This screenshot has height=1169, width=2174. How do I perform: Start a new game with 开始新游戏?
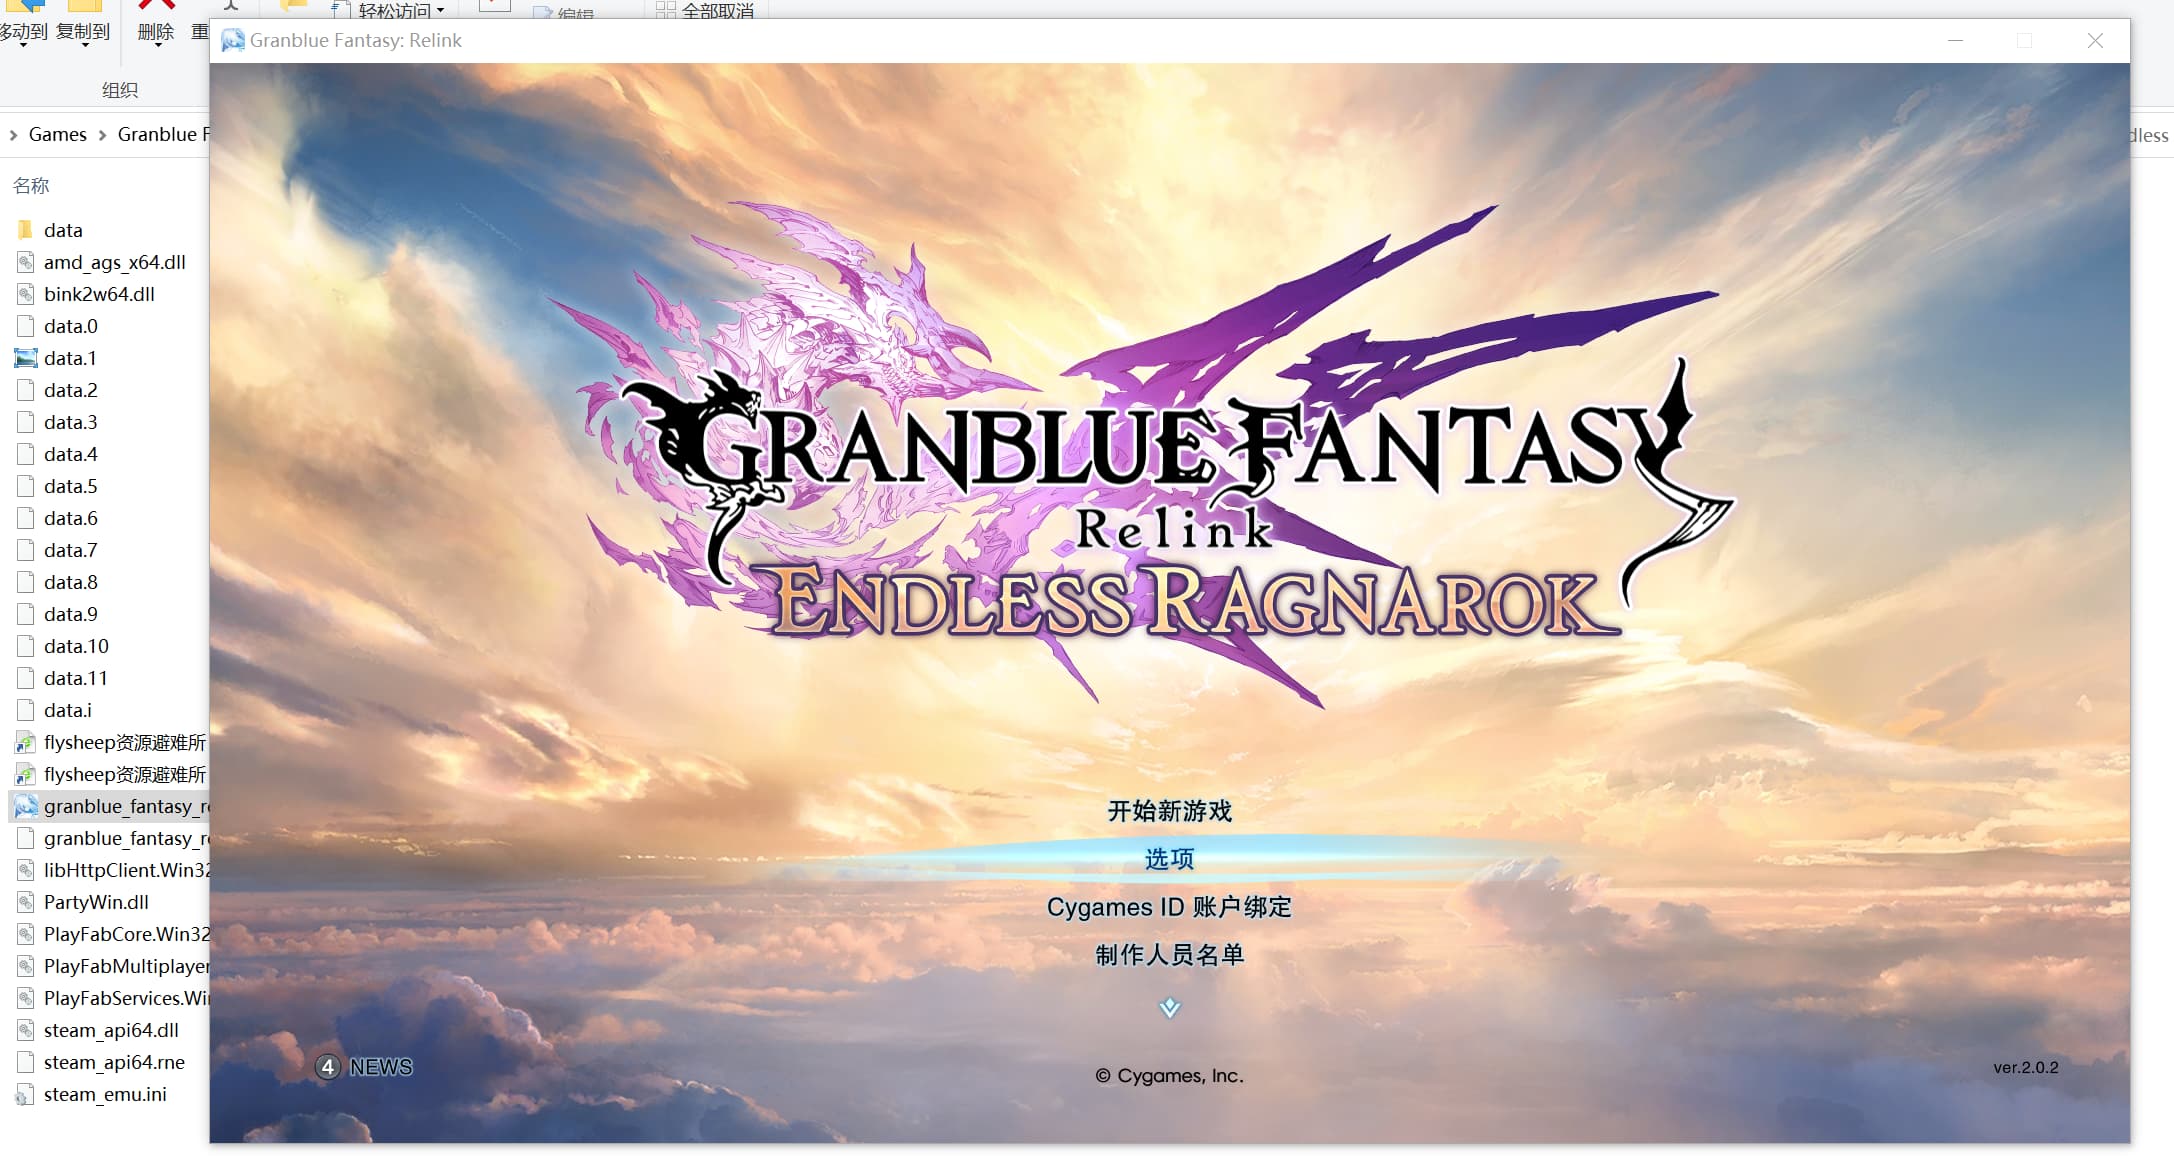tap(1169, 811)
